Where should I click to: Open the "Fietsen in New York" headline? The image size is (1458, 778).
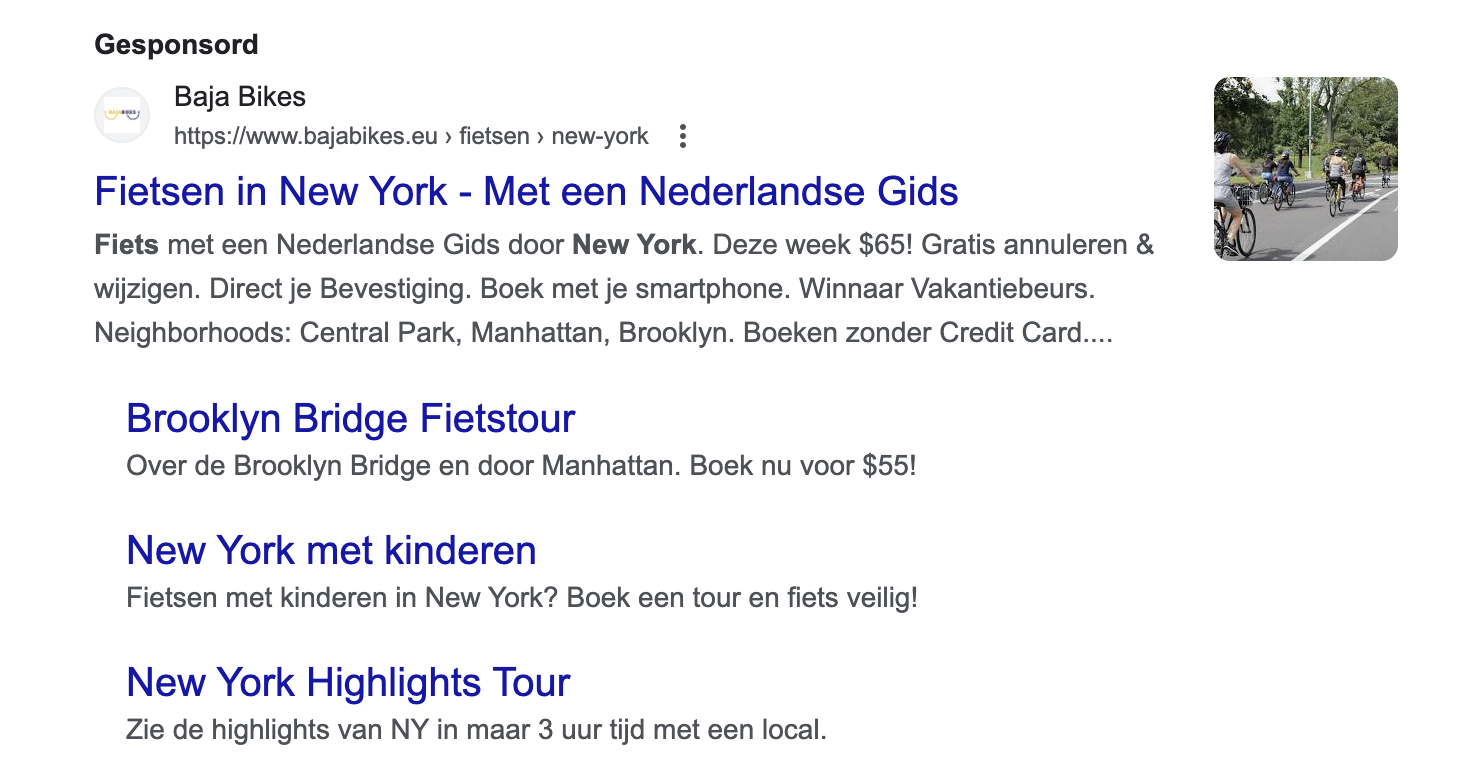pos(526,191)
